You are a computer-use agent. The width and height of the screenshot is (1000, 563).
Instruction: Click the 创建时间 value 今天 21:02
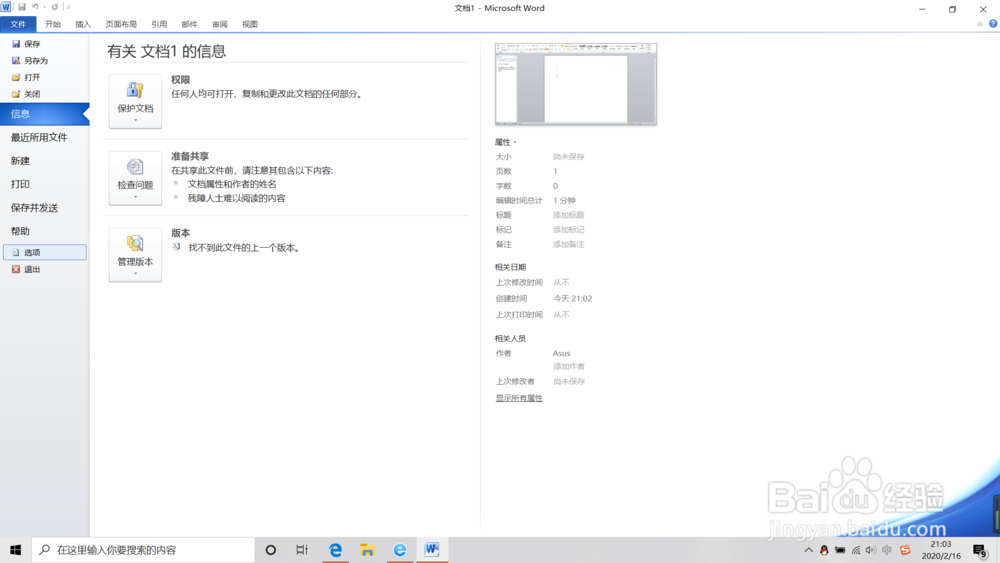[573, 298]
